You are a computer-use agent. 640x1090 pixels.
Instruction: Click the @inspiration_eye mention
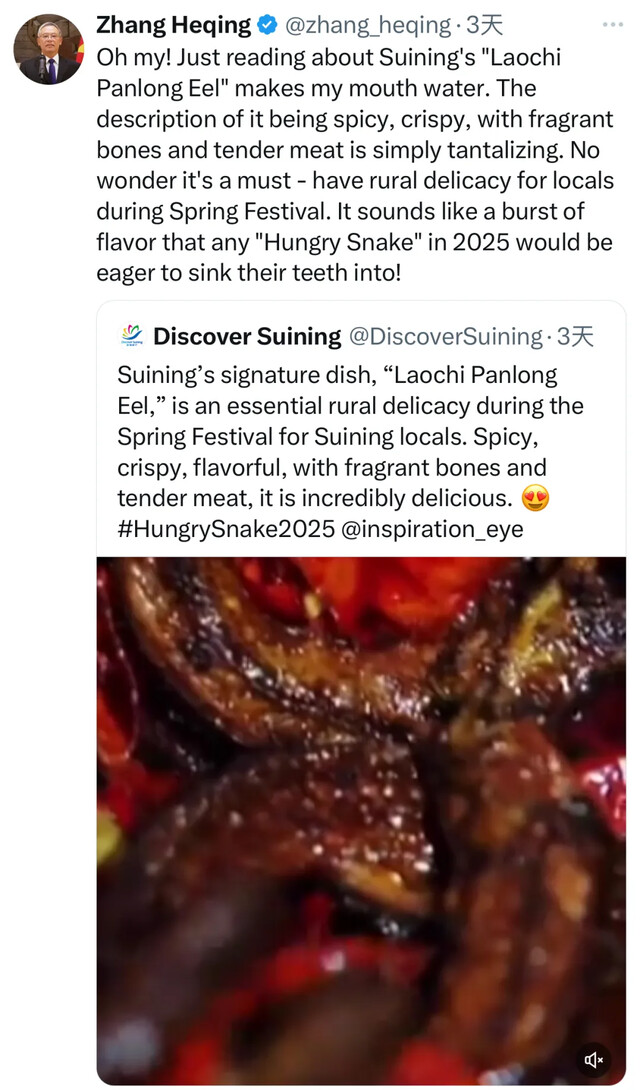pos(432,529)
